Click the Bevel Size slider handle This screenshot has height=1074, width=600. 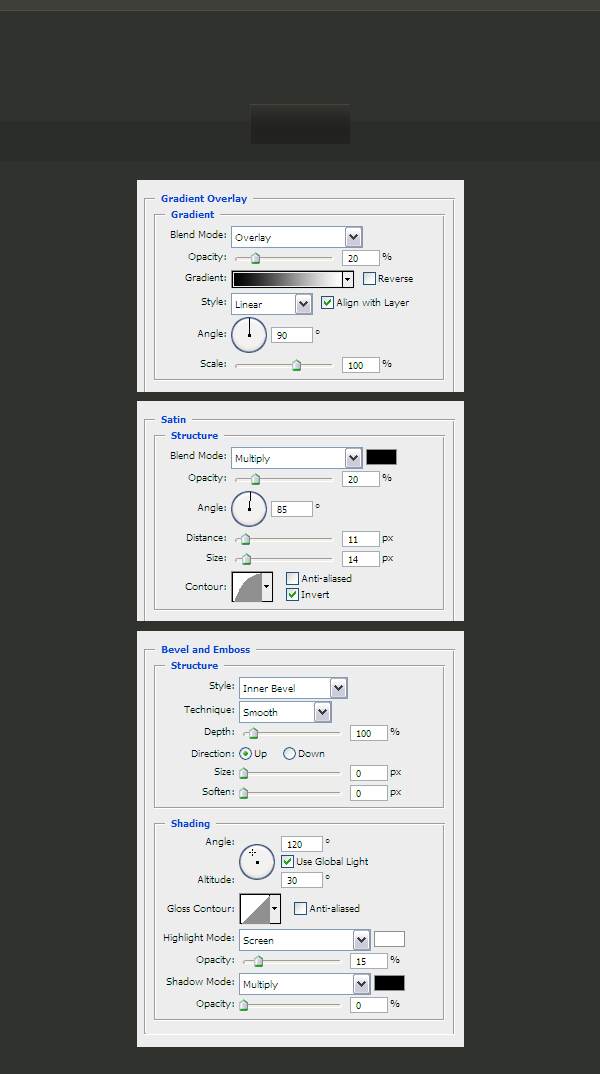(x=243, y=773)
